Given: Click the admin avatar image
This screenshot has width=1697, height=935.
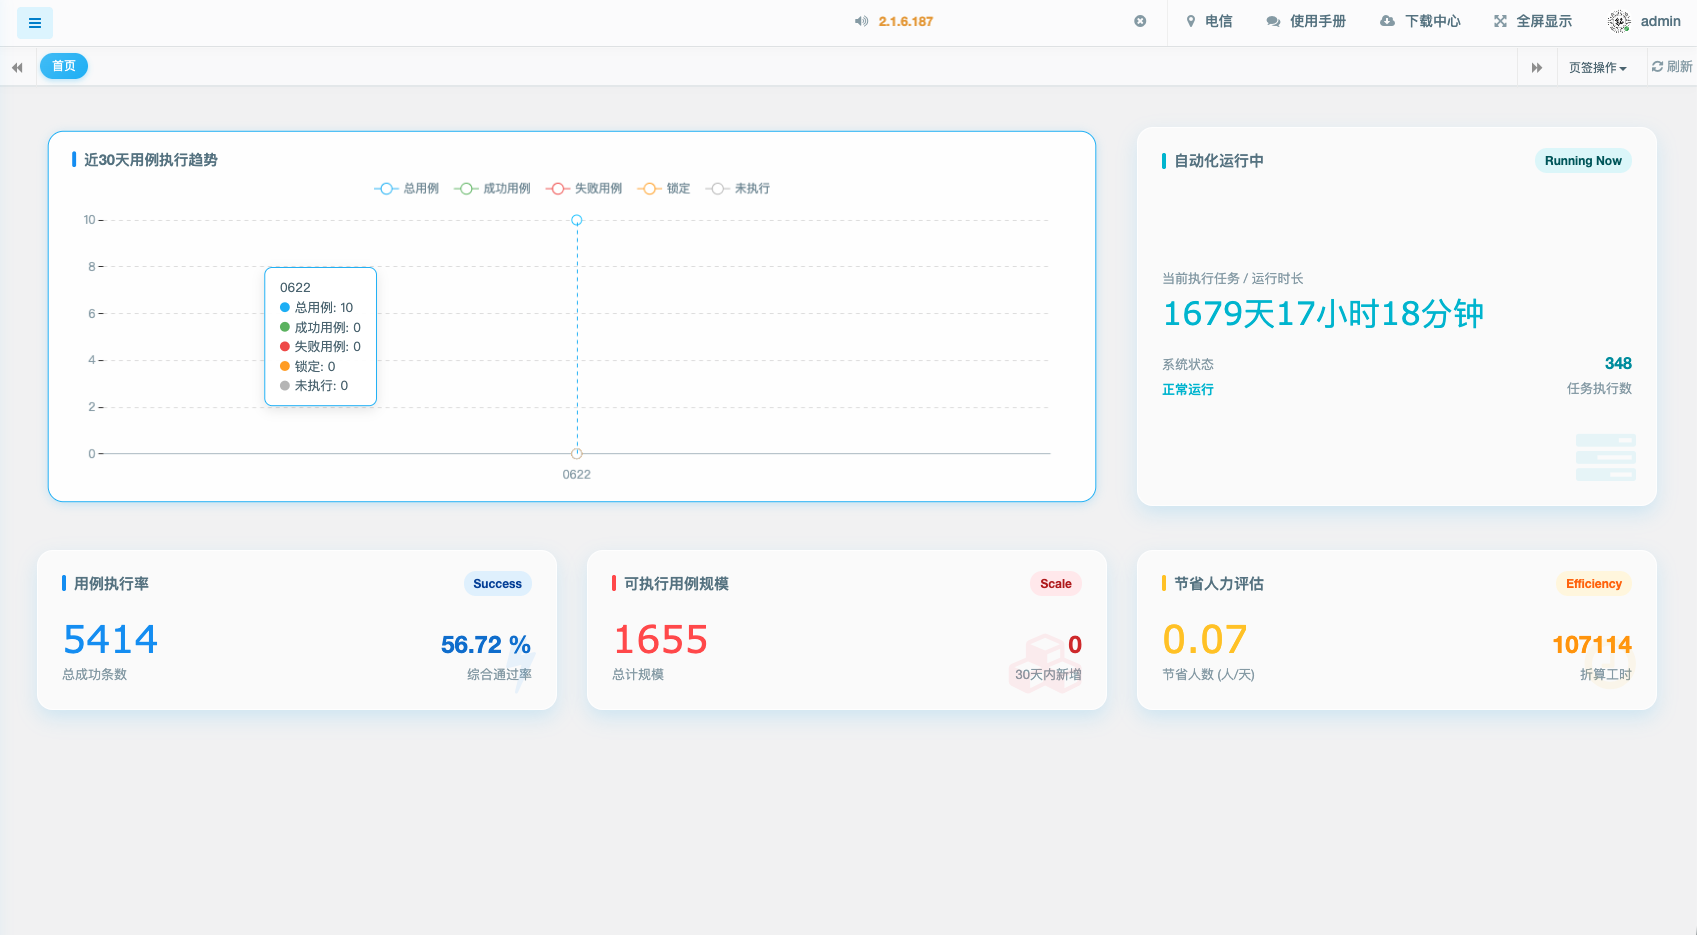Looking at the screenshot, I should pos(1619,21).
